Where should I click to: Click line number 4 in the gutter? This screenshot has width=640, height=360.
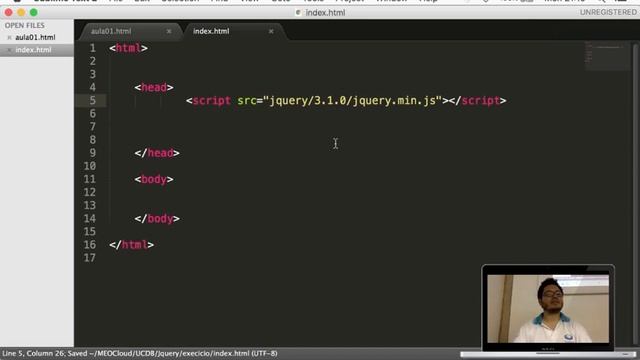point(93,87)
